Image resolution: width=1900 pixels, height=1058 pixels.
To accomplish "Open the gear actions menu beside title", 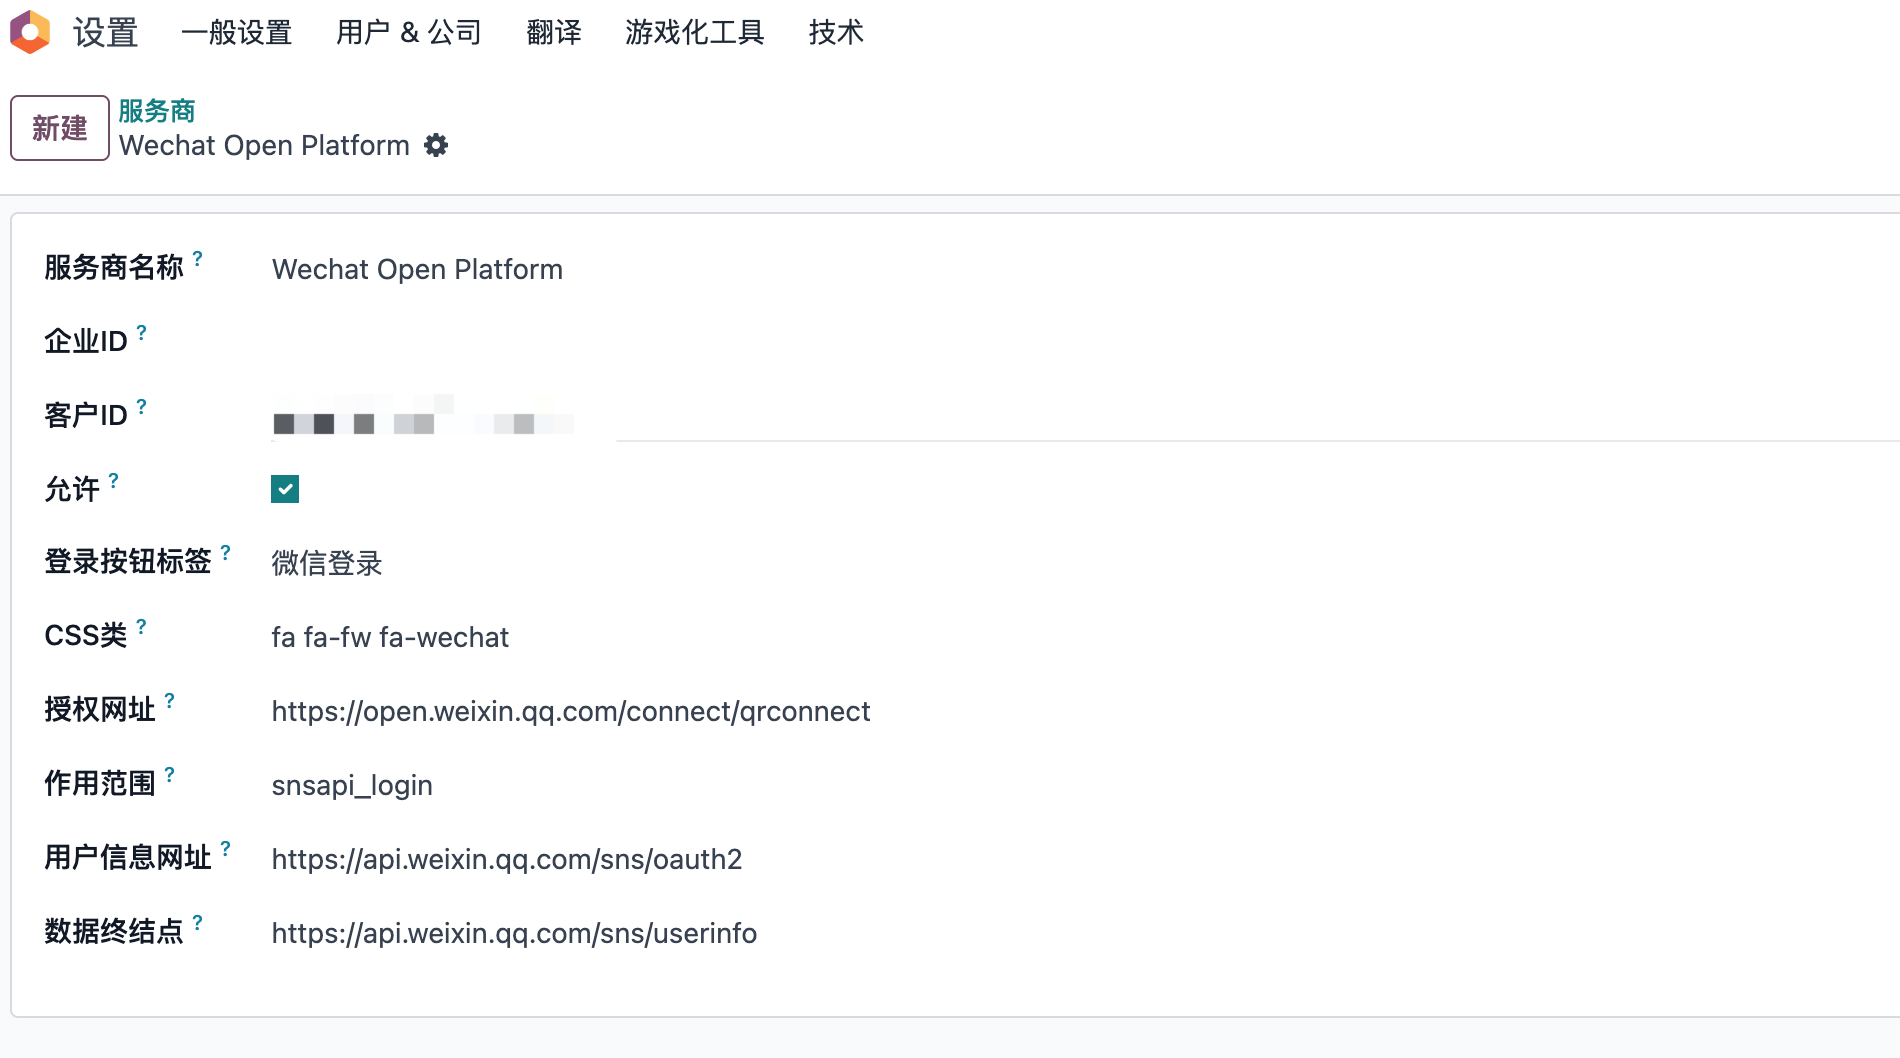I will click(x=436, y=146).
